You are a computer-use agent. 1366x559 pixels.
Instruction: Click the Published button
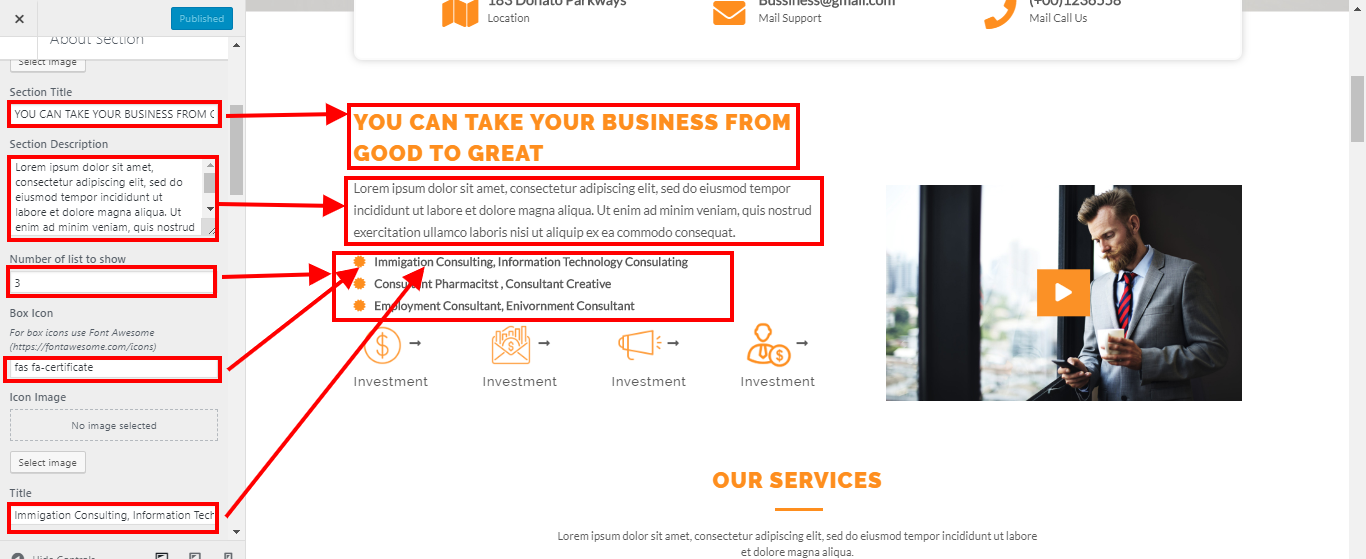point(202,18)
